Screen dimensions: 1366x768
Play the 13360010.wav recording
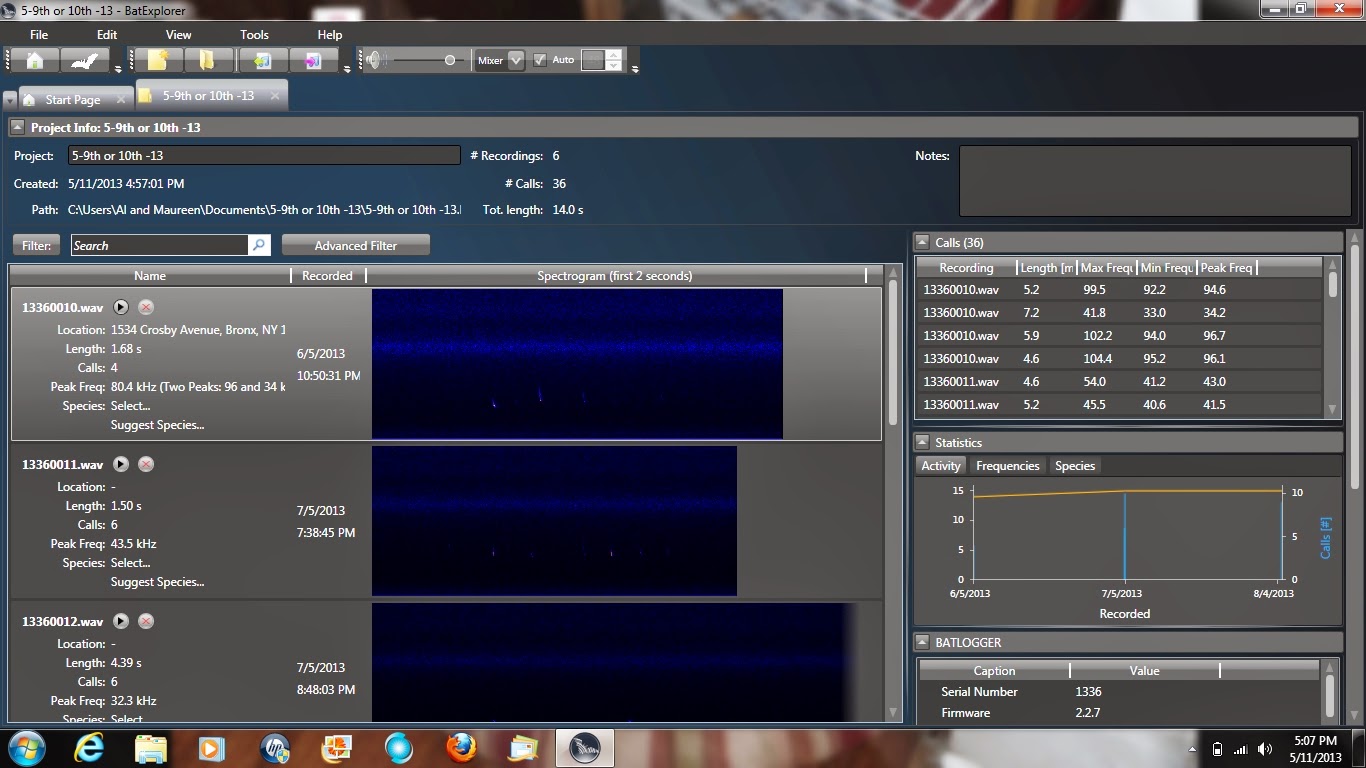click(x=121, y=307)
